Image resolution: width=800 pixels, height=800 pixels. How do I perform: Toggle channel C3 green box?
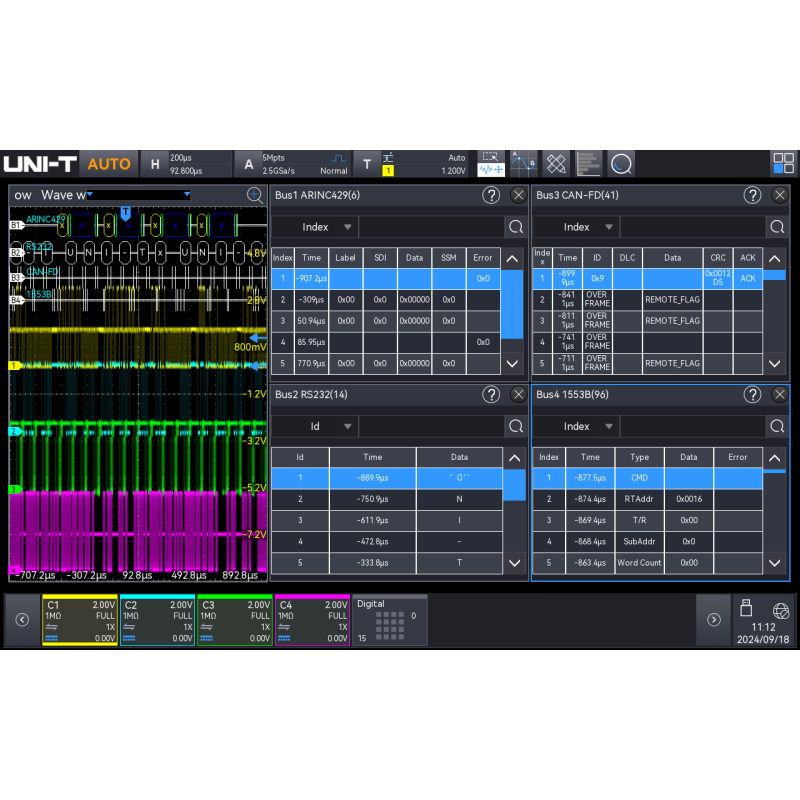tap(235, 620)
